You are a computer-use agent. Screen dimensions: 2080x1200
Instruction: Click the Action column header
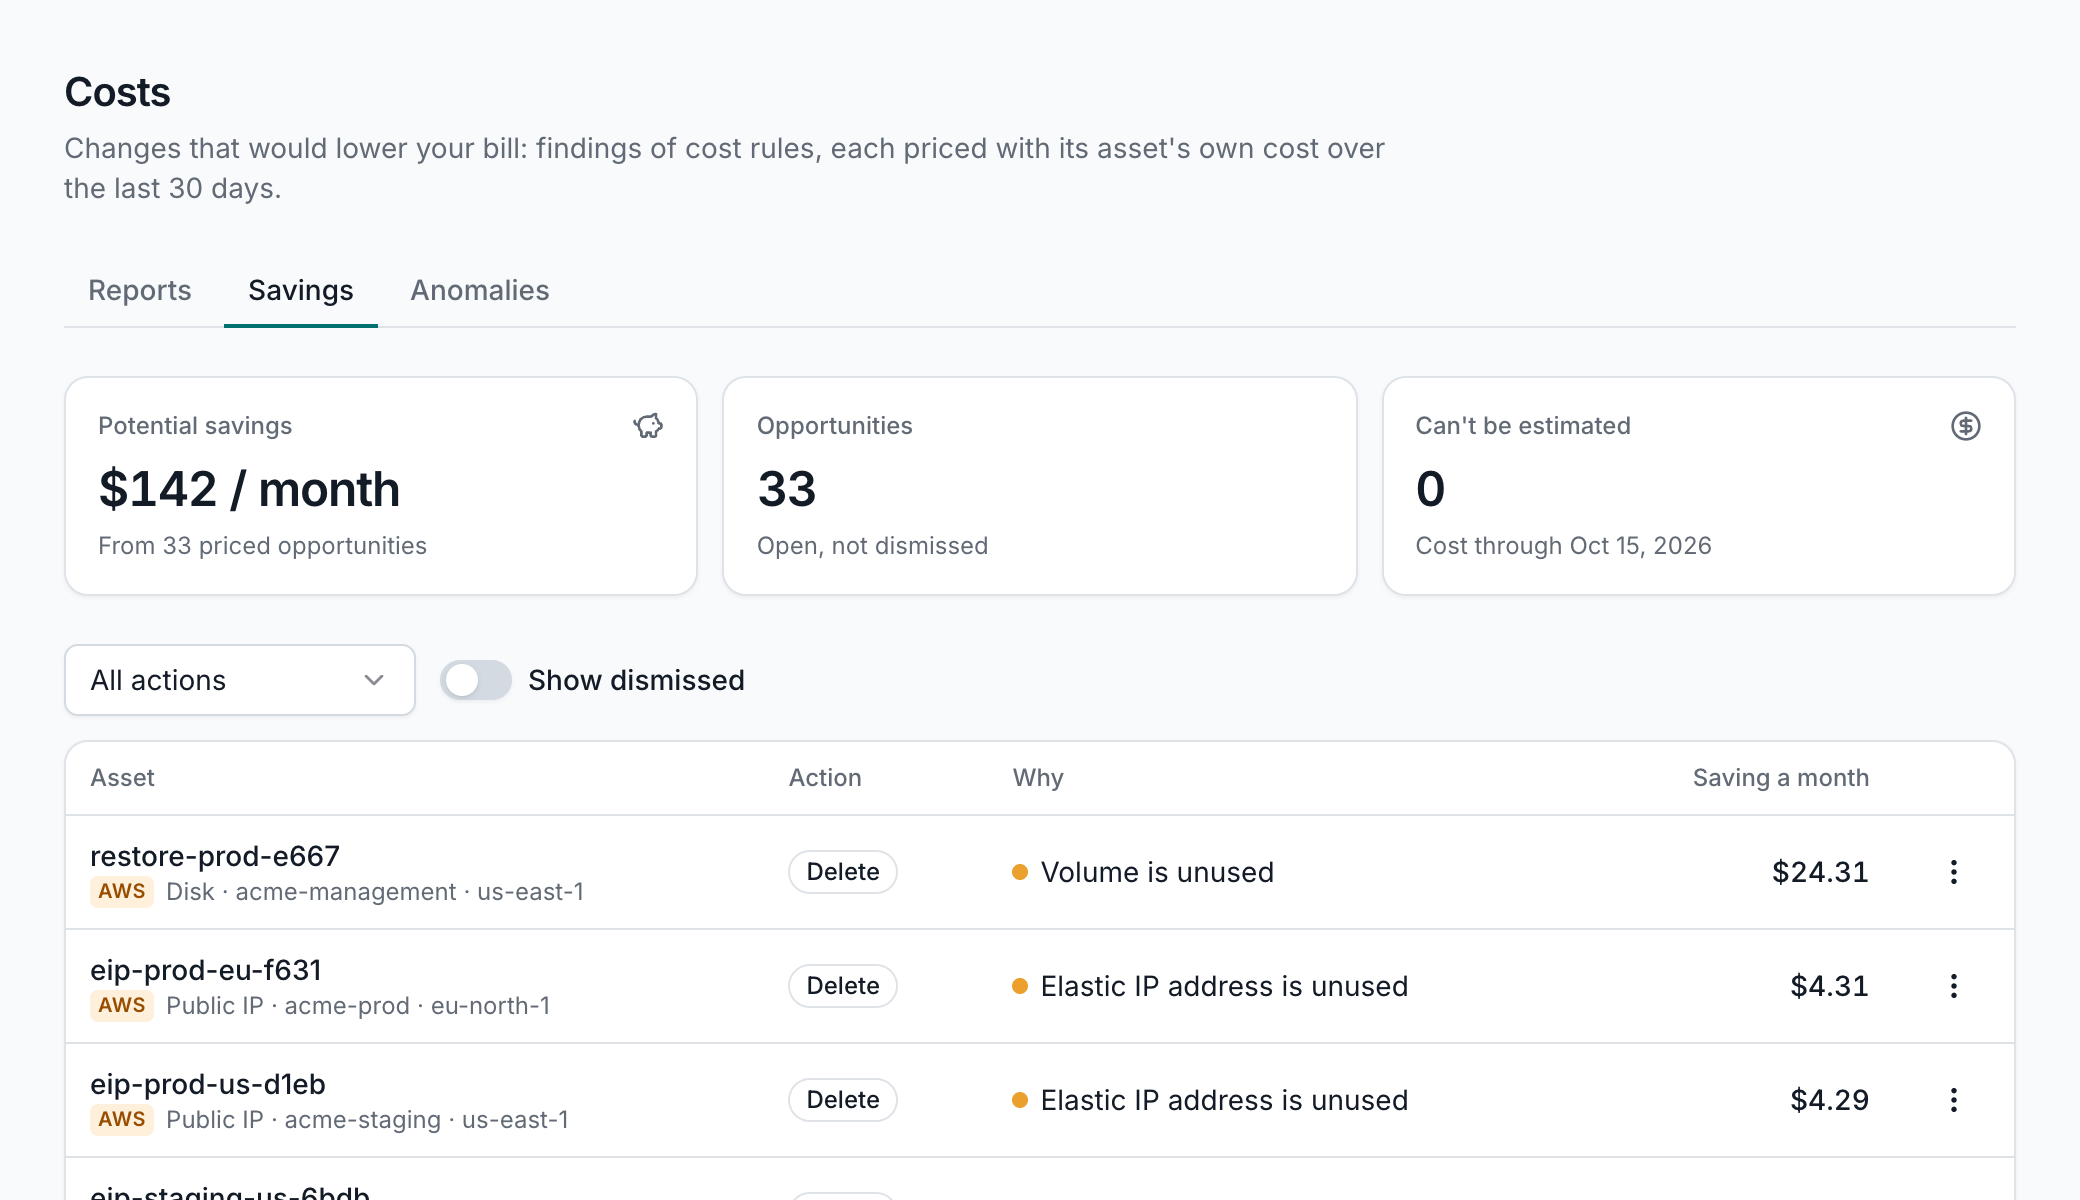(x=825, y=778)
